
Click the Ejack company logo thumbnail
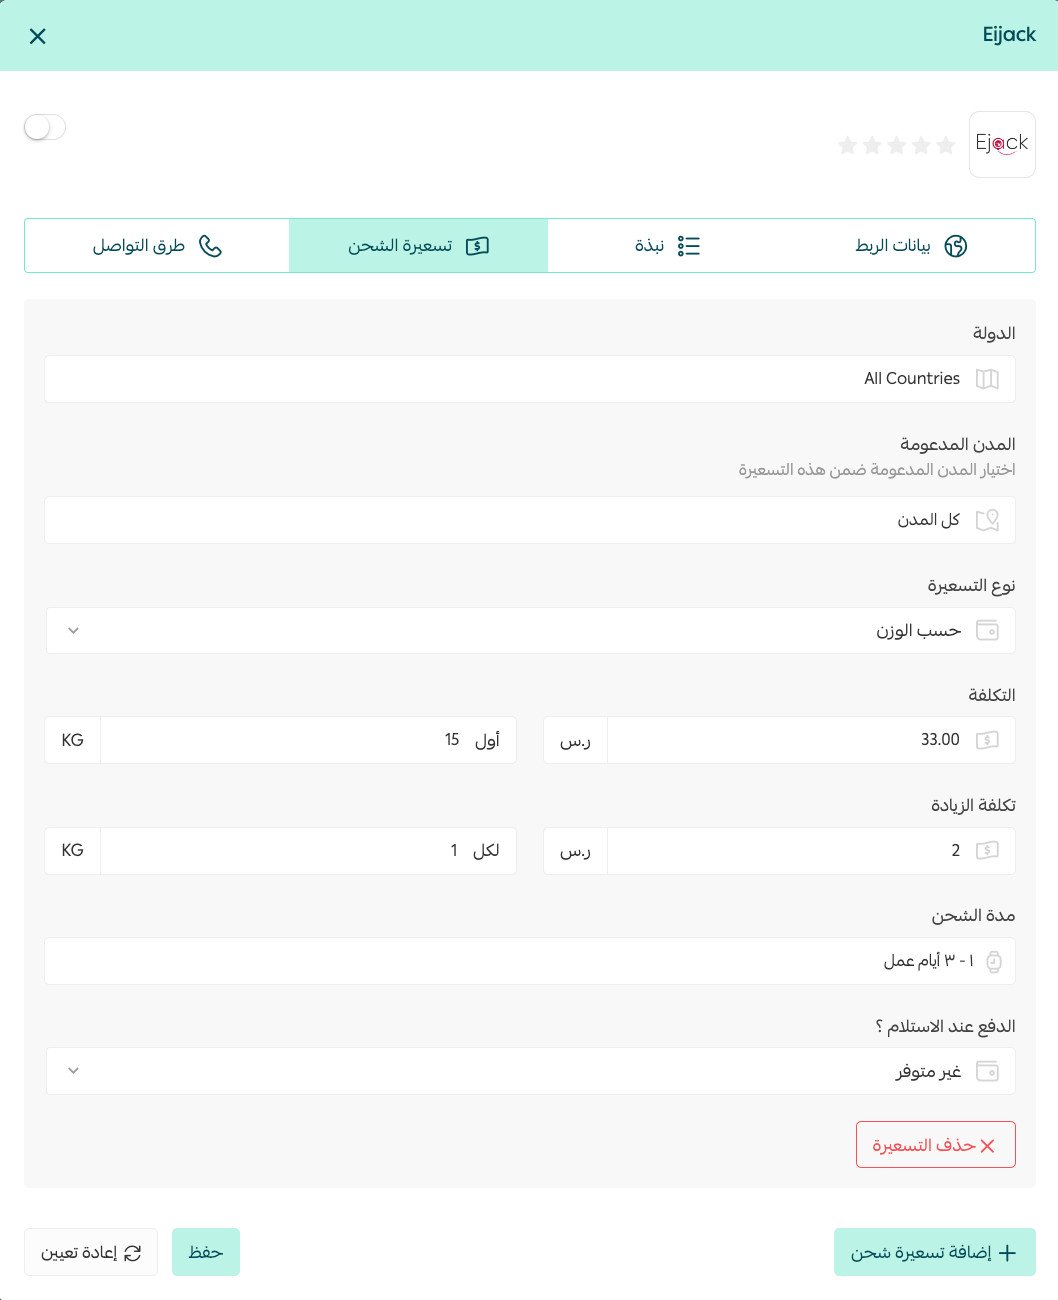point(1002,144)
